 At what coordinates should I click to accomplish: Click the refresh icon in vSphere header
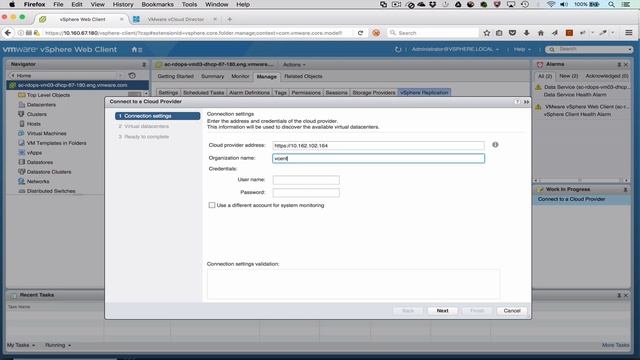click(x=398, y=49)
